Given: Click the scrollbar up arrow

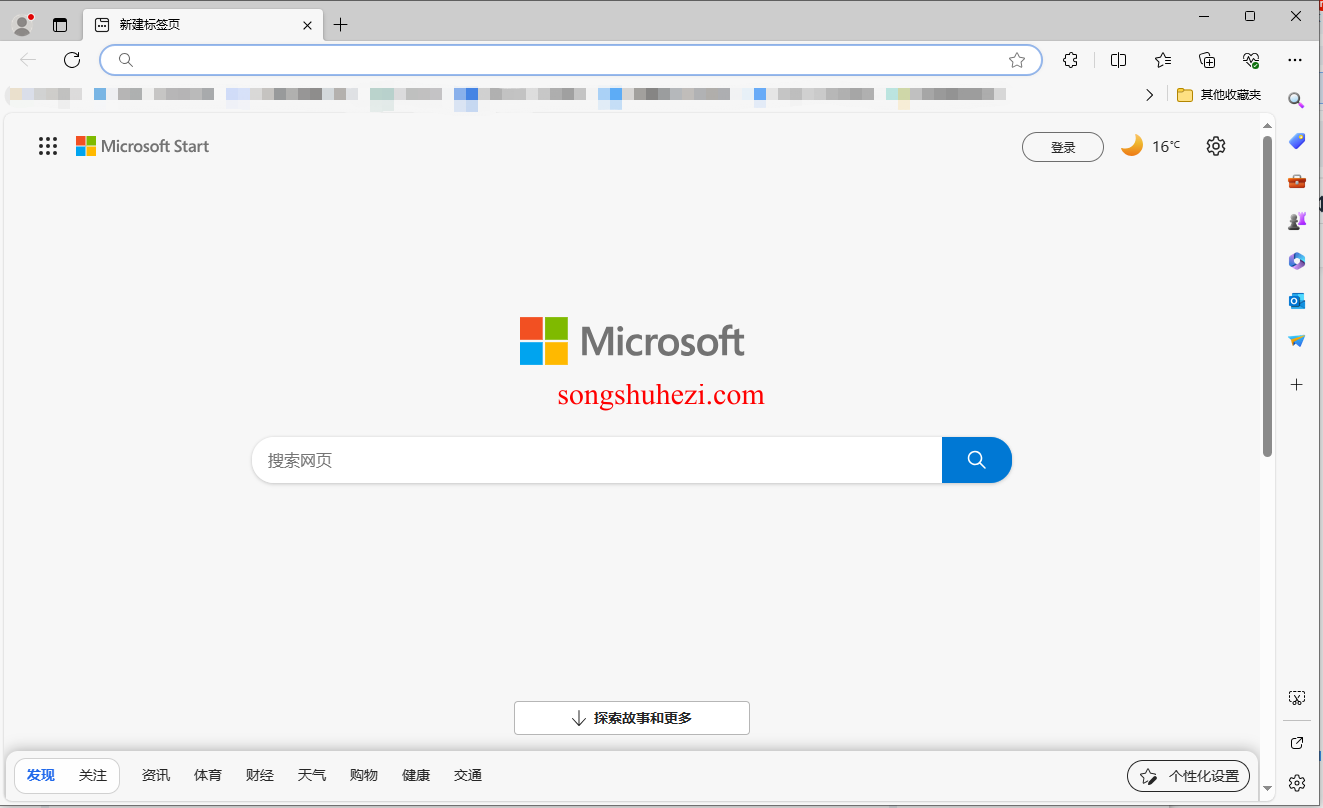Looking at the screenshot, I should pyautogui.click(x=1268, y=126).
